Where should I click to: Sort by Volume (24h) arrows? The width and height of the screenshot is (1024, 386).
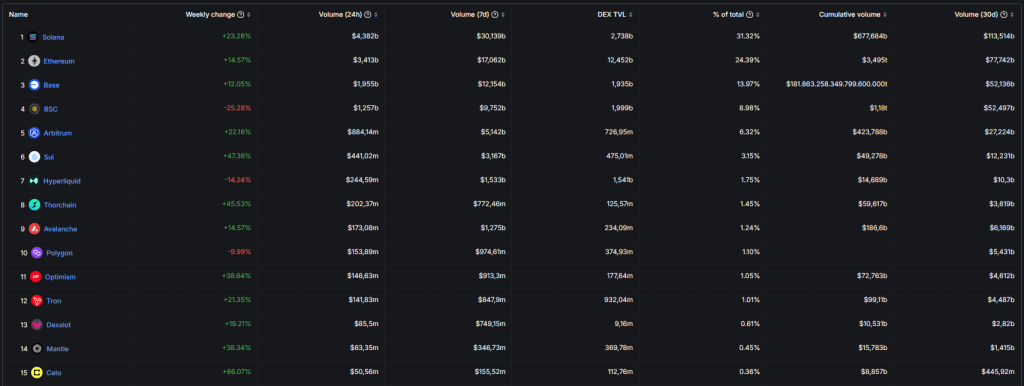click(x=376, y=14)
